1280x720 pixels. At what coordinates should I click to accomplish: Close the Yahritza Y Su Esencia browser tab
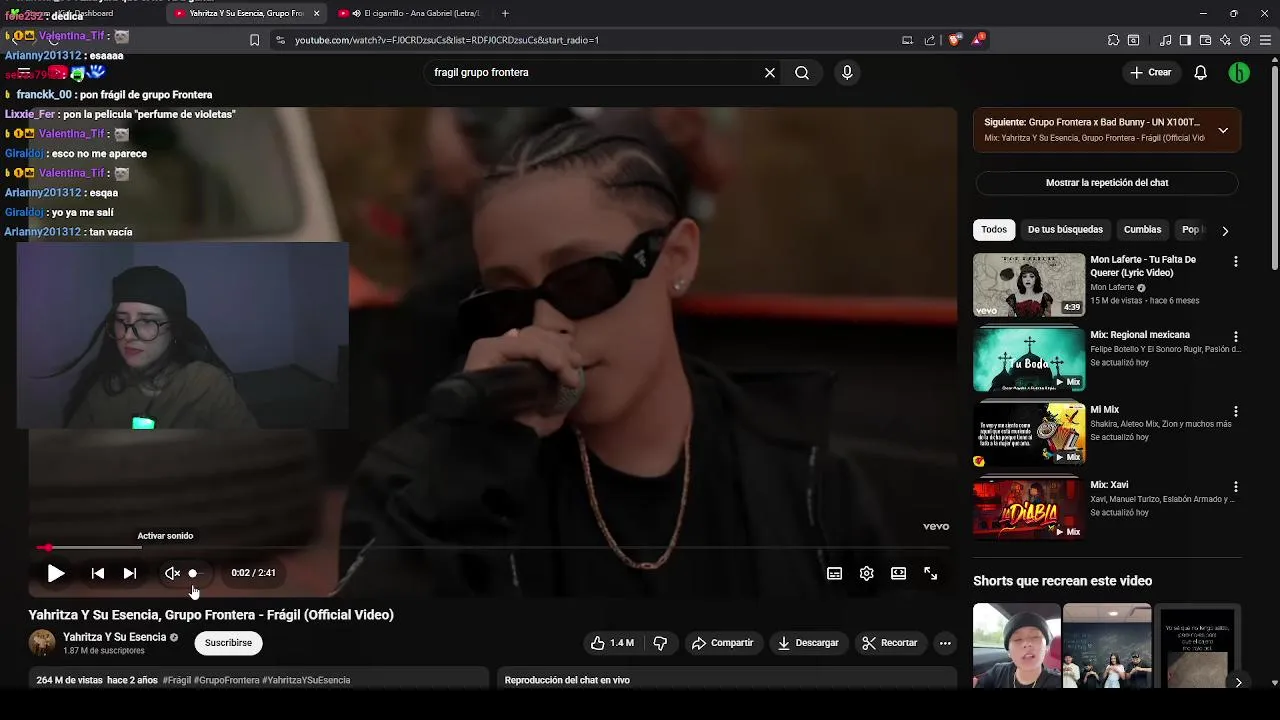click(x=317, y=13)
